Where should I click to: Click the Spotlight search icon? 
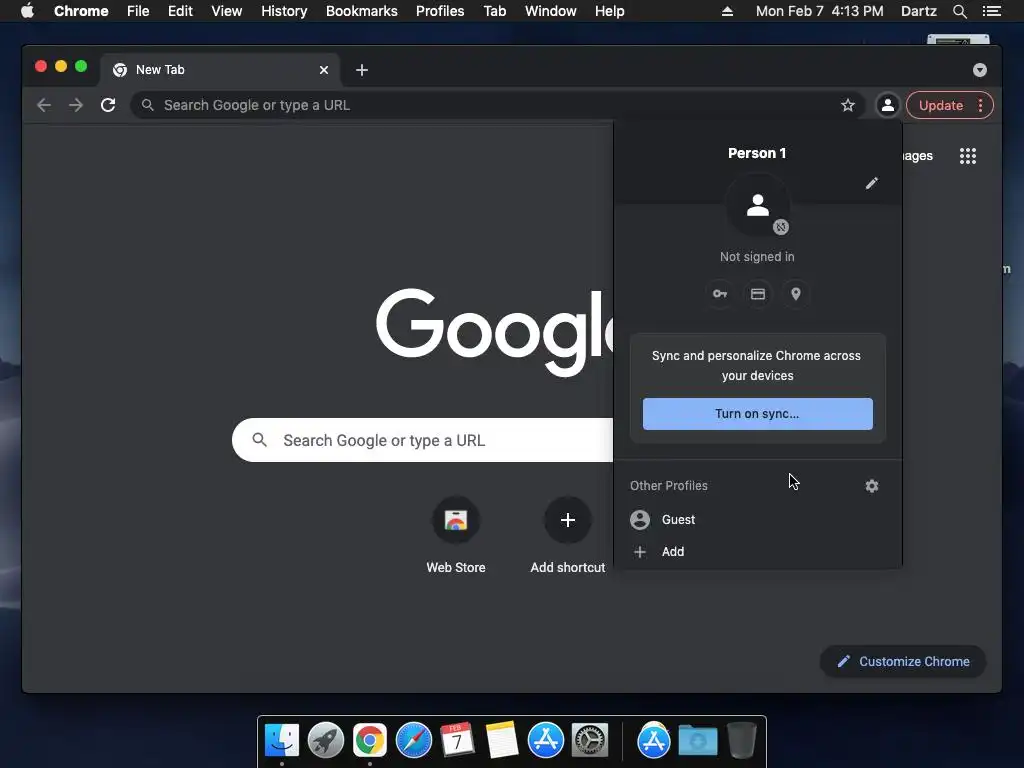[x=959, y=11]
